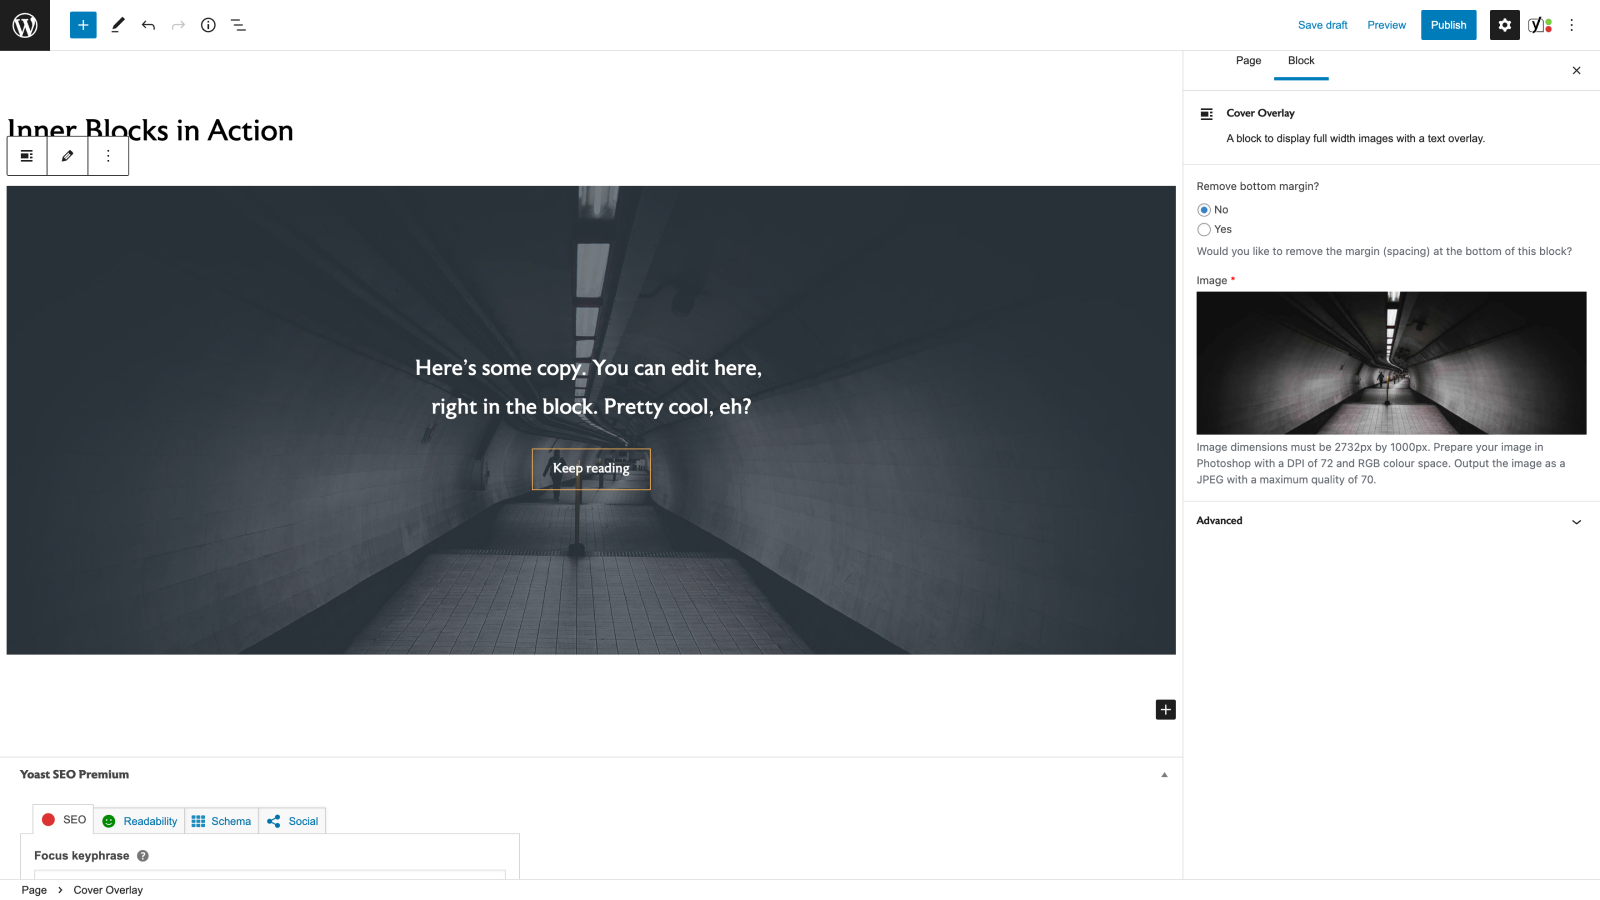Open the top-right Options three-dot menu

tap(1571, 25)
